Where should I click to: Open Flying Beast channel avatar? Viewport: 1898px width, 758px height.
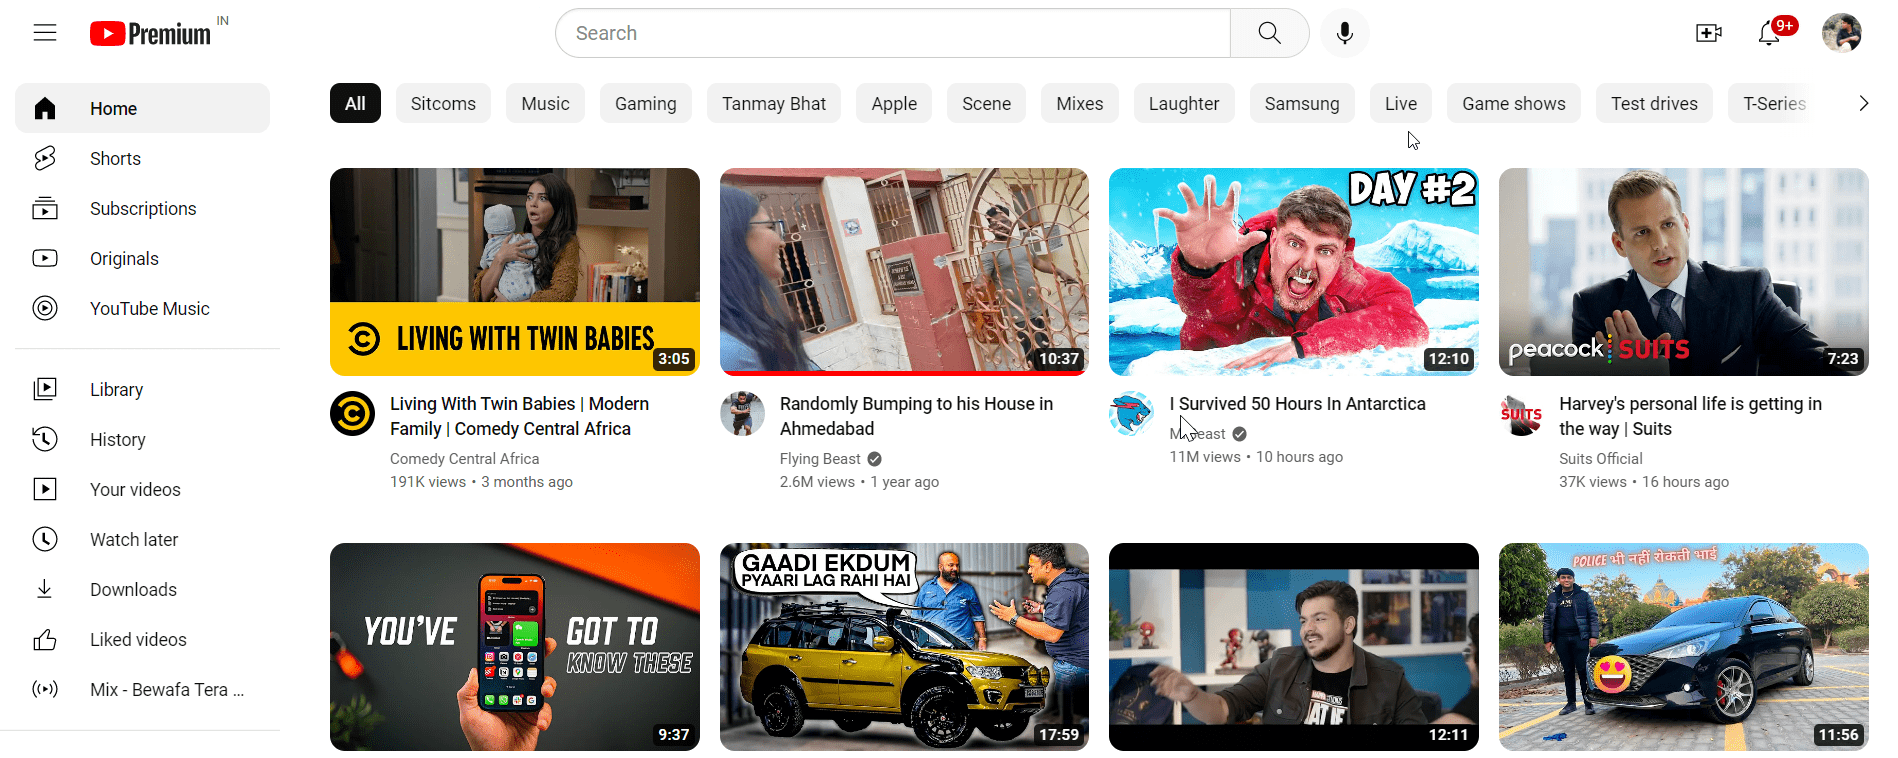pos(742,414)
